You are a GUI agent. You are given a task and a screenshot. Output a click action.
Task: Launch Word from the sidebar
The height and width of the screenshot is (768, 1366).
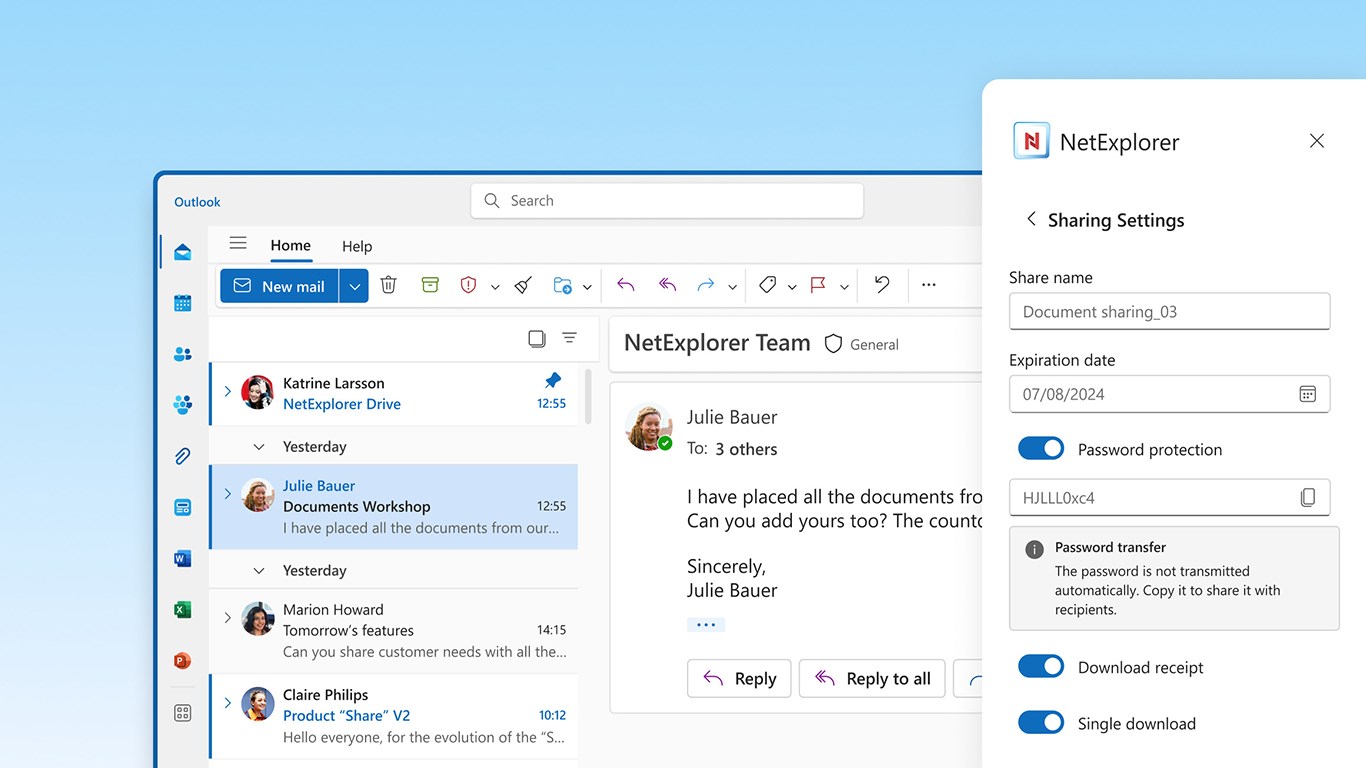[x=182, y=559]
